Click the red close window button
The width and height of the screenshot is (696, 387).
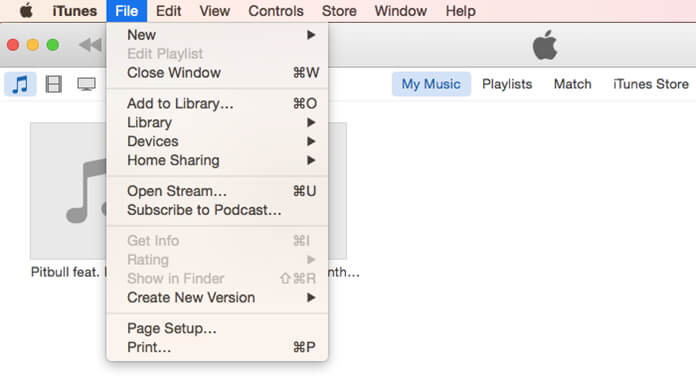[13, 45]
